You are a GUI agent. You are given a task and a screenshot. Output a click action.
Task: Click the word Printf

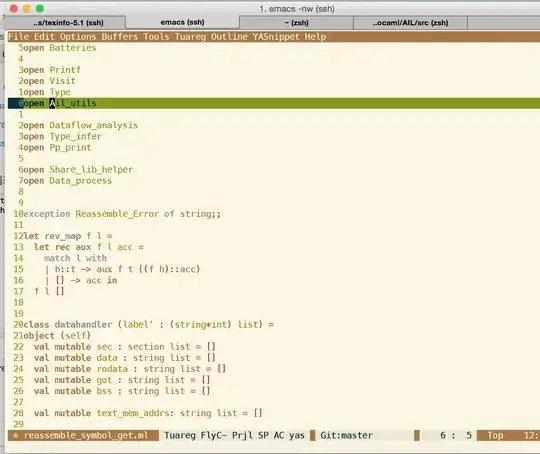pos(65,70)
